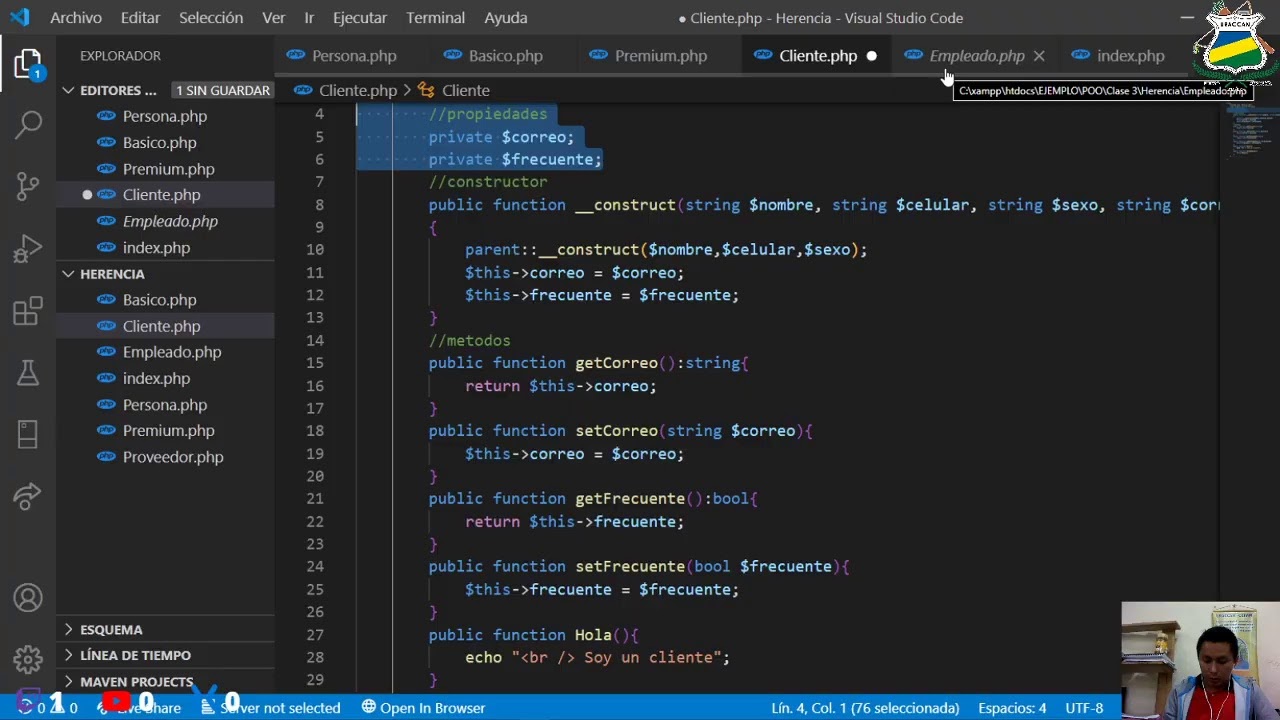This screenshot has height=720, width=1280.
Task: Open the Accounts icon
Action: coord(28,598)
